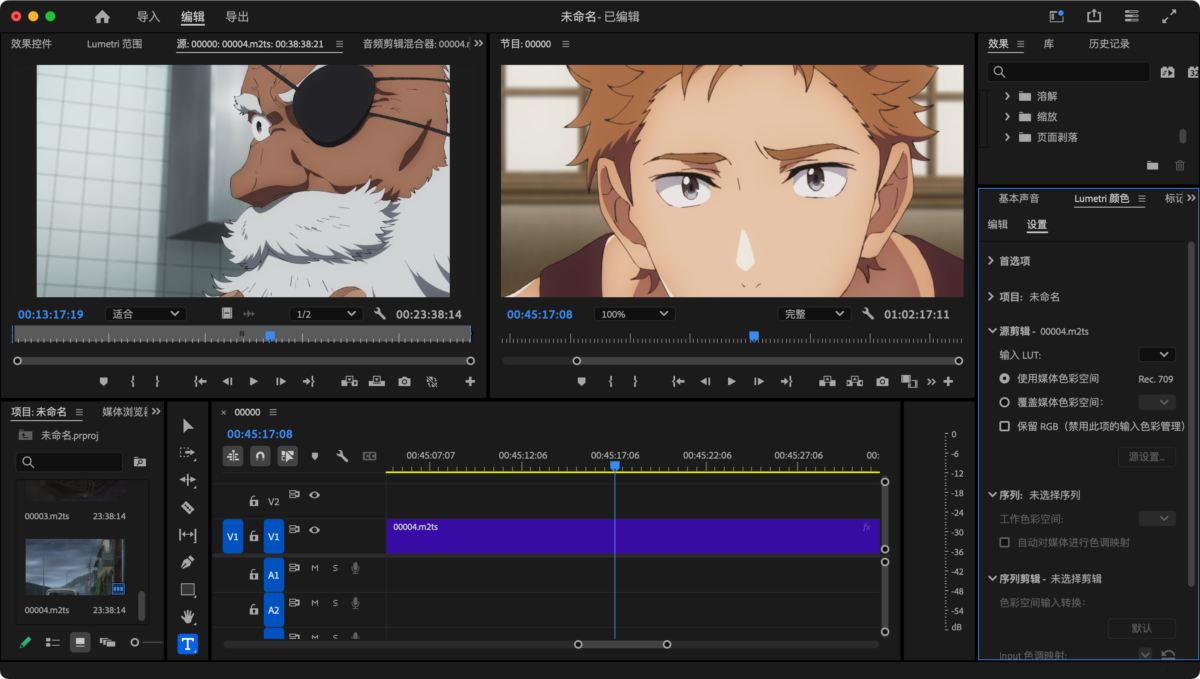Step forward one frame in Source monitor
The image size is (1200, 679).
(x=281, y=381)
